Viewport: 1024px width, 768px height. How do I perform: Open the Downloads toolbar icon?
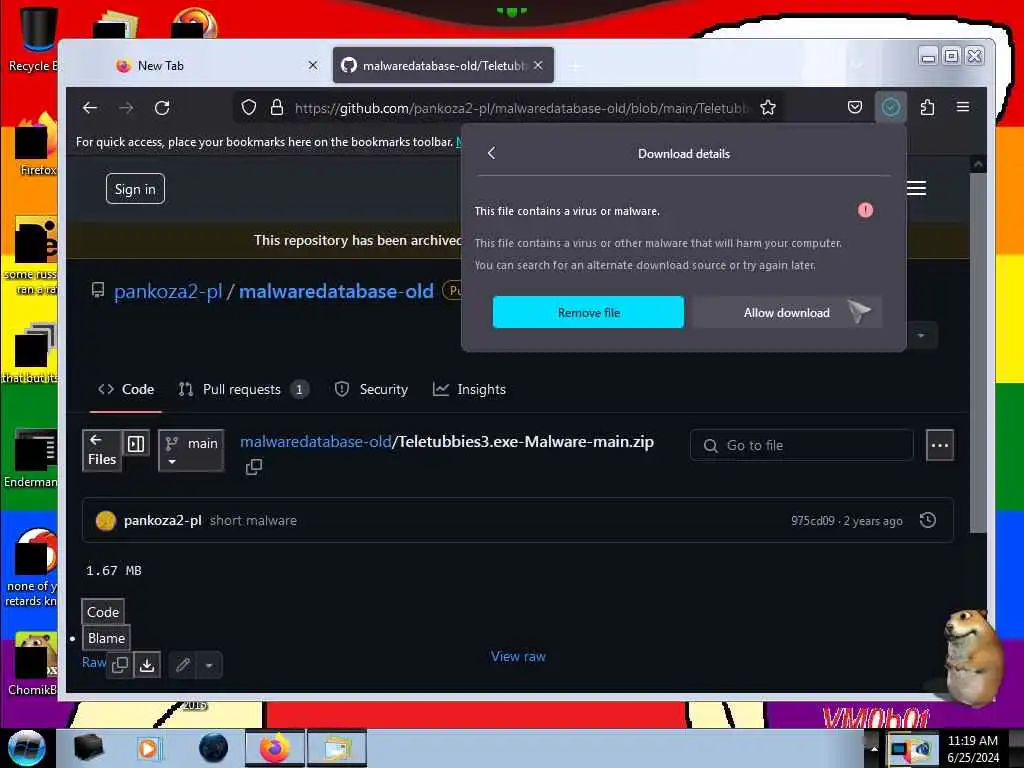tap(891, 107)
